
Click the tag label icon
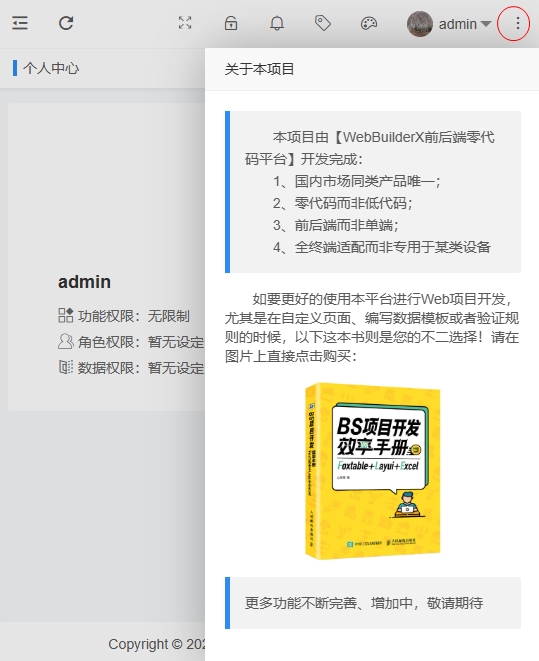coord(323,23)
